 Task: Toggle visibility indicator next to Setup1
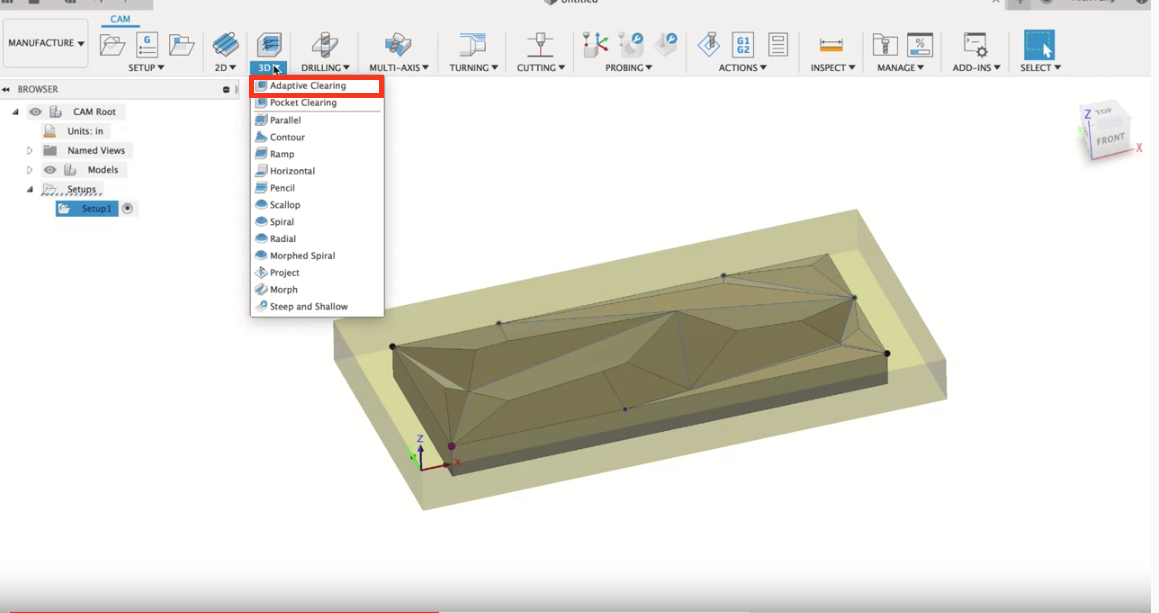click(x=128, y=208)
